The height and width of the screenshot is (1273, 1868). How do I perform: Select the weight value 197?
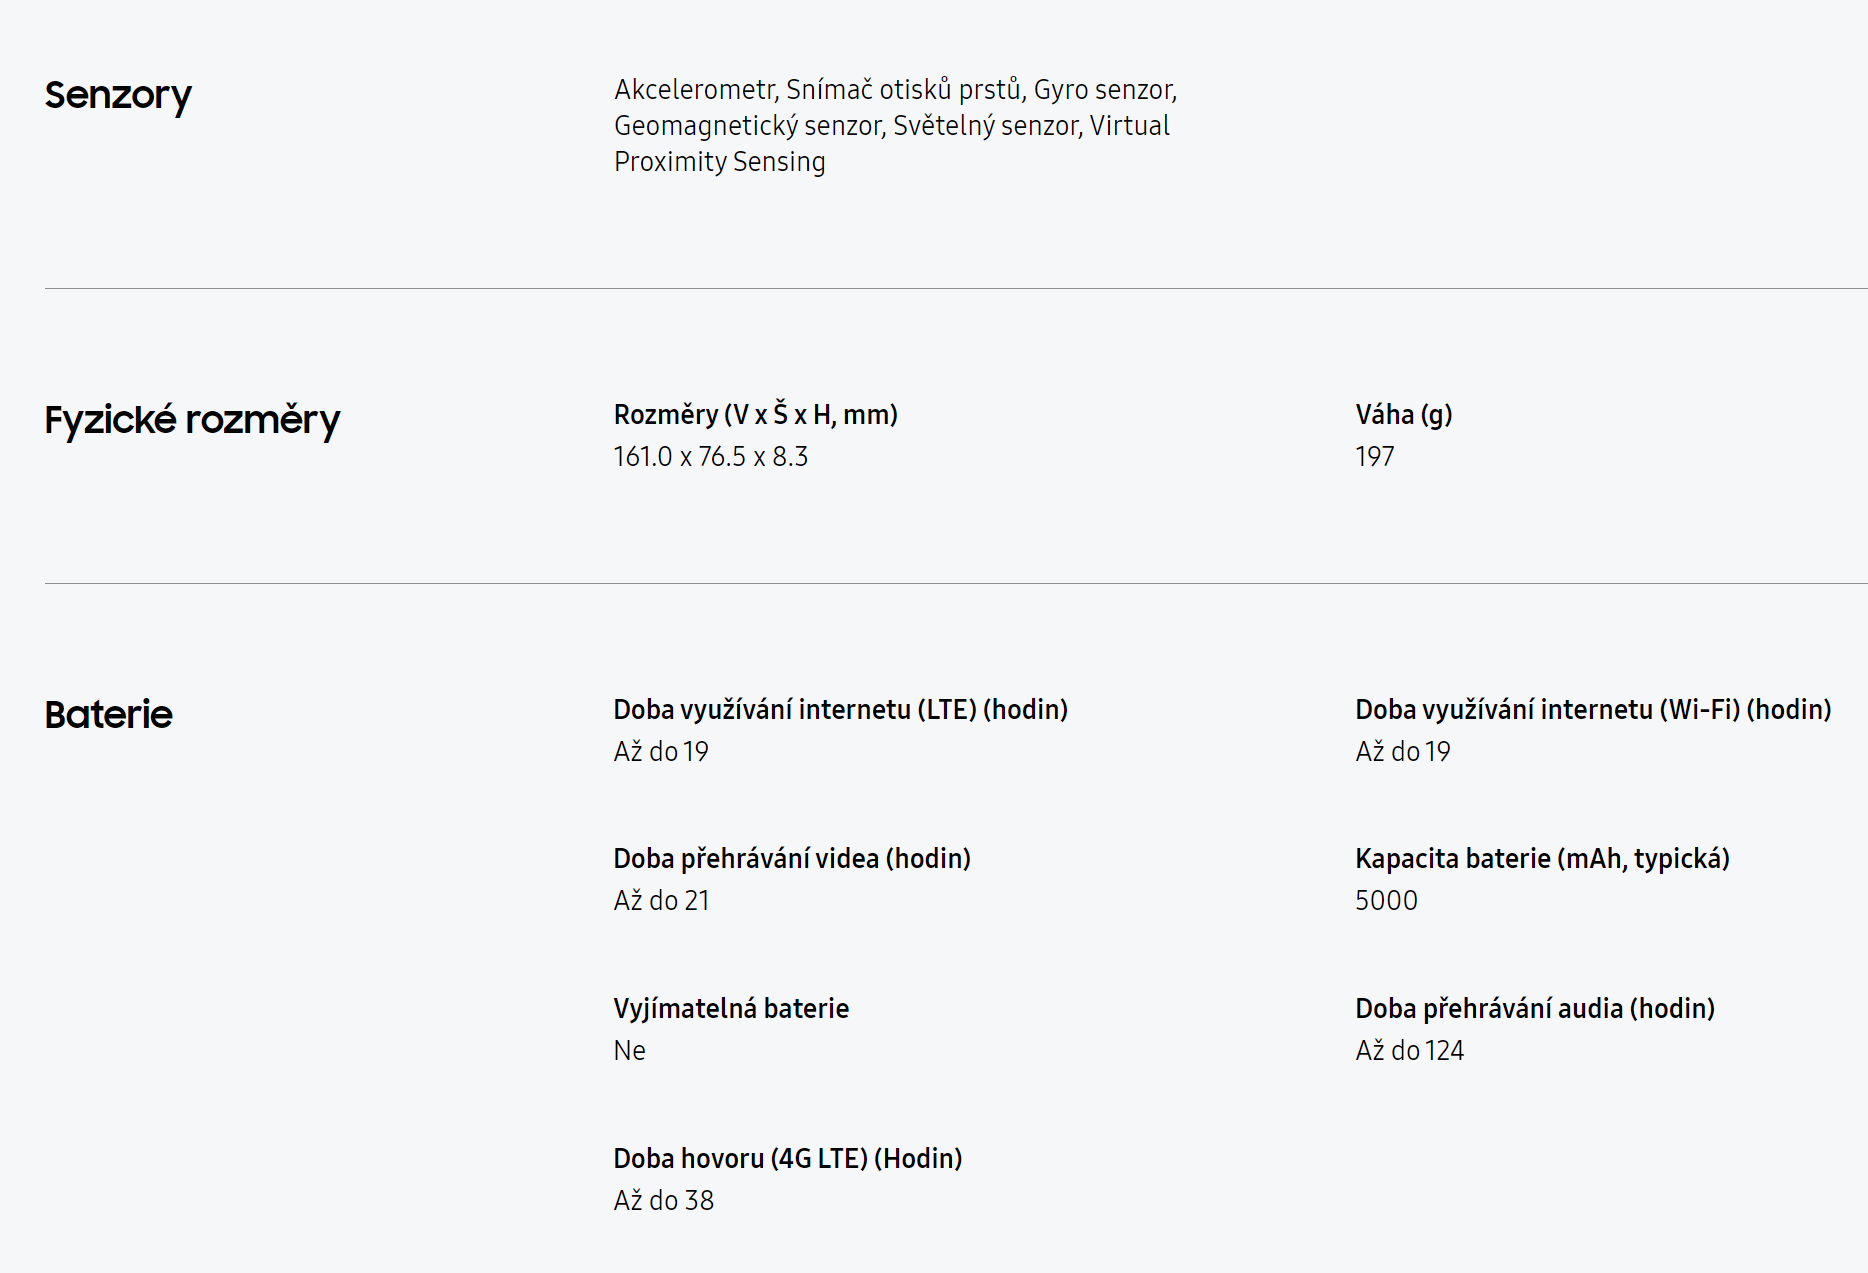[1375, 457]
